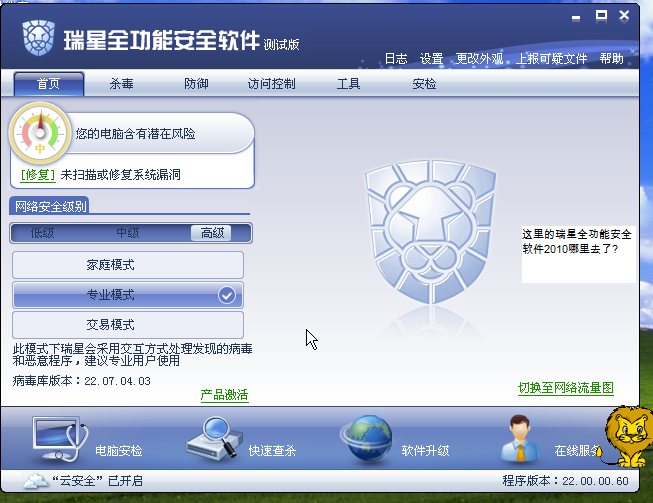Open the 日志 log menu
Image resolution: width=653 pixels, height=503 pixels.
396,59
